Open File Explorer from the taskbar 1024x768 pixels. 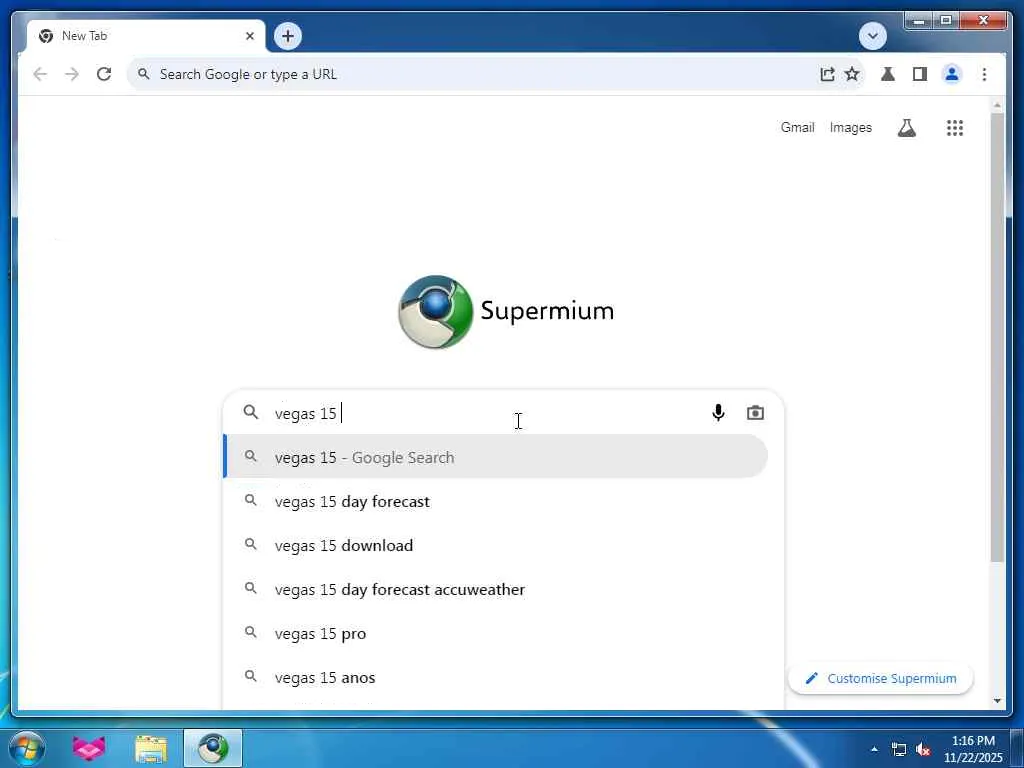coord(151,748)
